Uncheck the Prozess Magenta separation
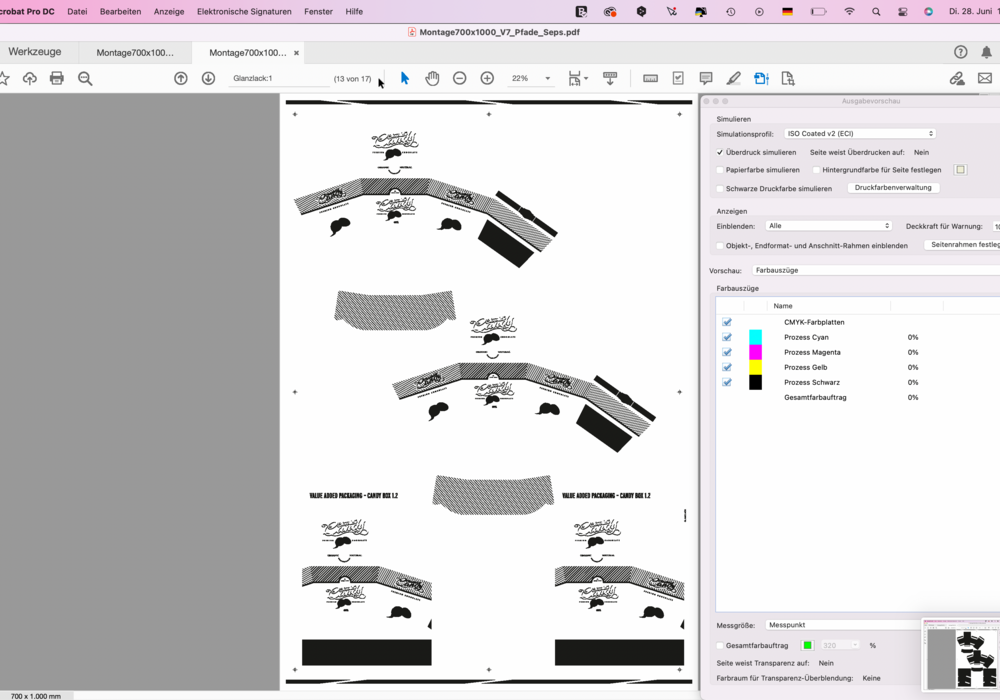The height and width of the screenshot is (700, 1000). click(x=727, y=352)
